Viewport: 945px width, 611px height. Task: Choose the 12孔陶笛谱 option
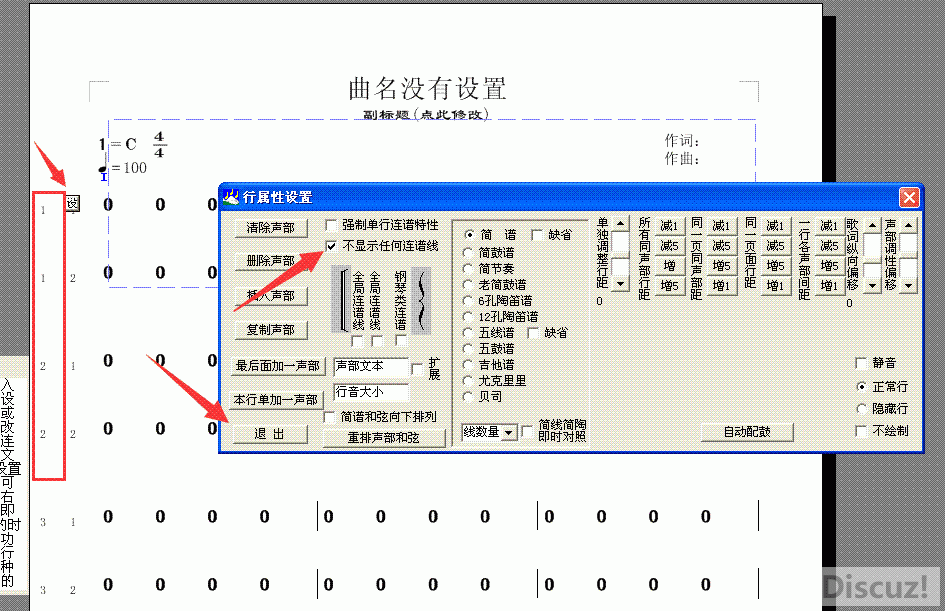click(468, 316)
